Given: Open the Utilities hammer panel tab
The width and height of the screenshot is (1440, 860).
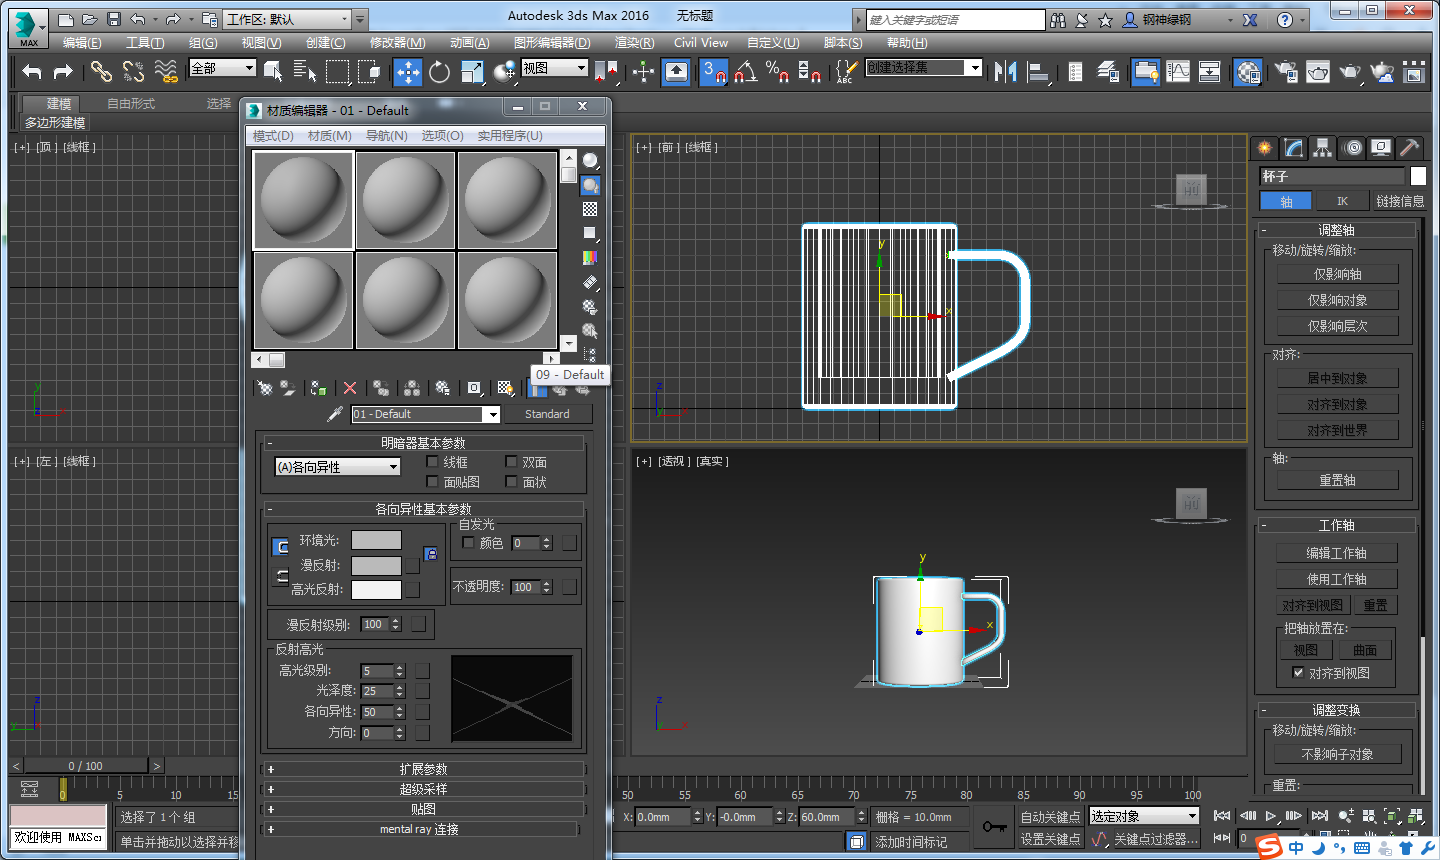Looking at the screenshot, I should [1410, 148].
